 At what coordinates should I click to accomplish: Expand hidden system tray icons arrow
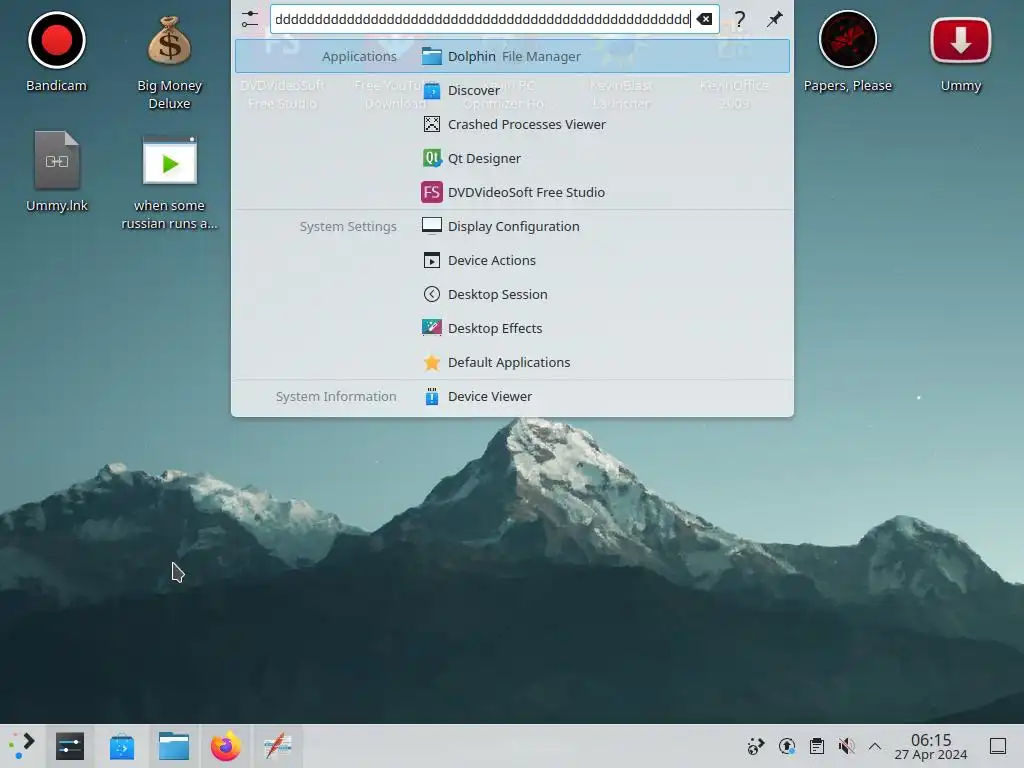(x=875, y=746)
